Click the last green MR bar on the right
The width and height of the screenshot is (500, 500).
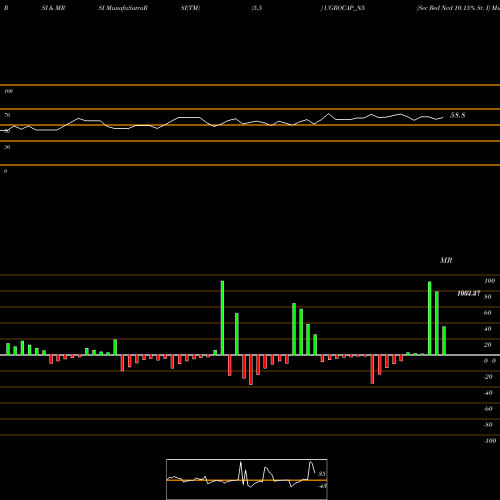click(444, 340)
